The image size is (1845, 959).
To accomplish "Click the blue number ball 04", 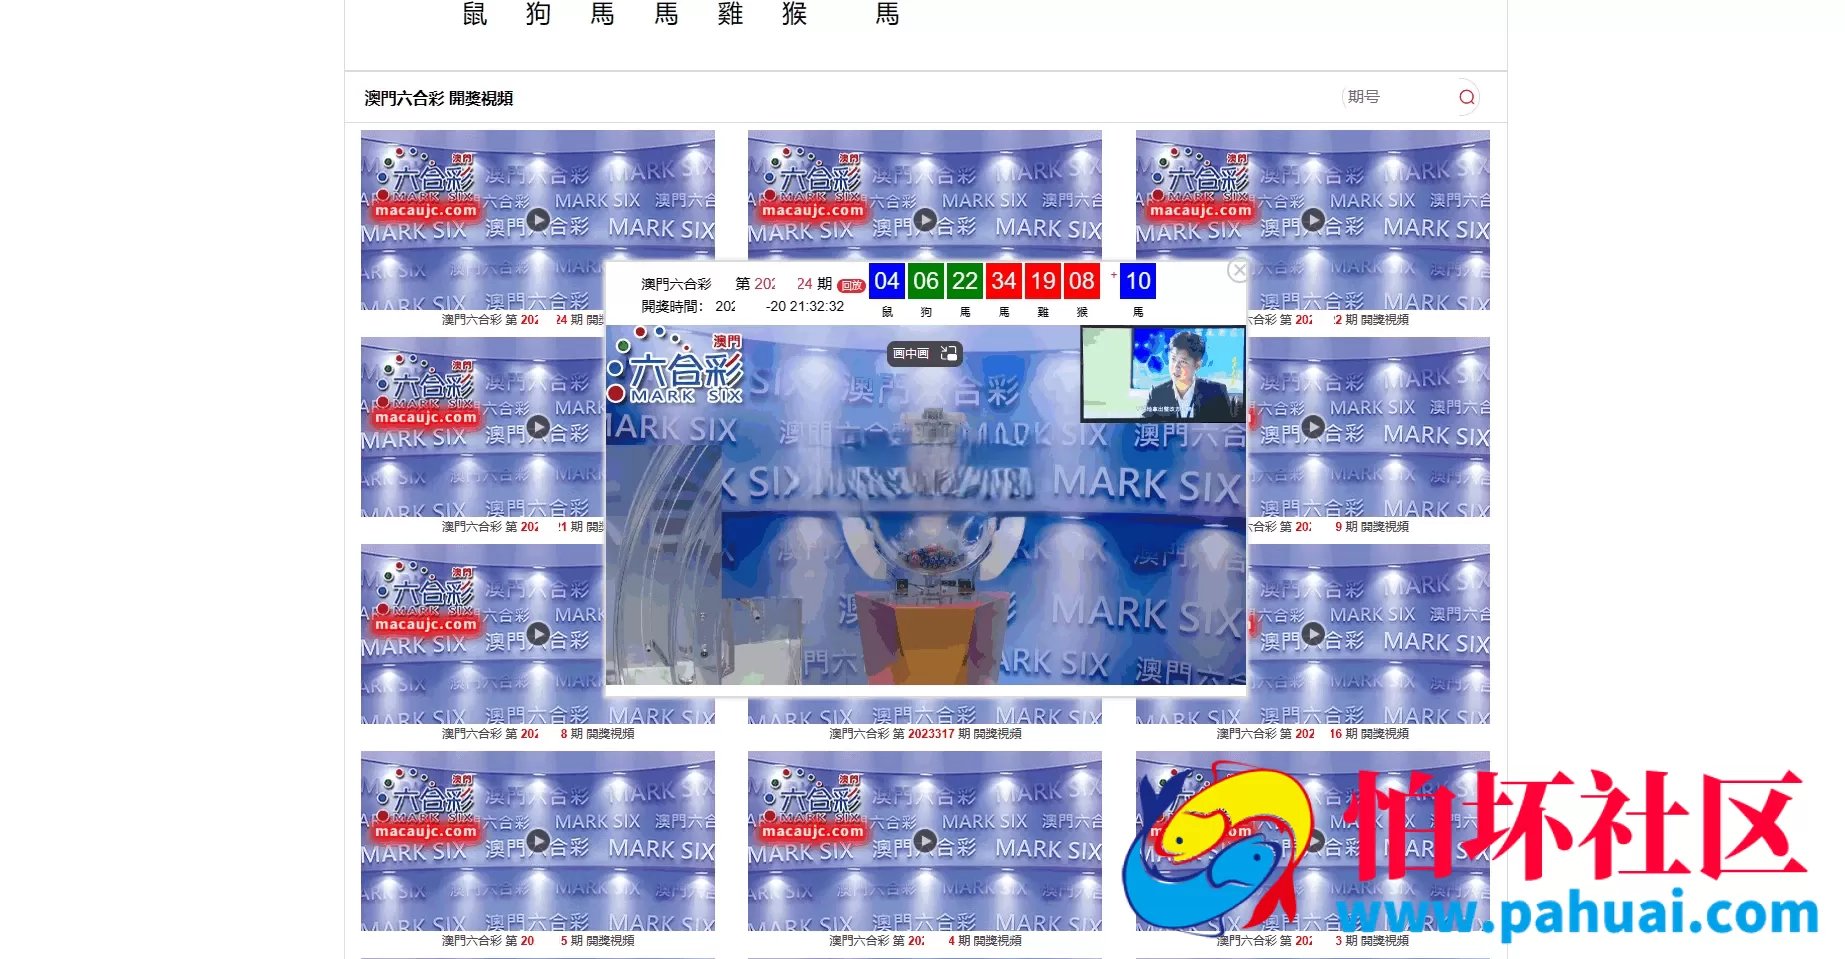I will [x=887, y=281].
